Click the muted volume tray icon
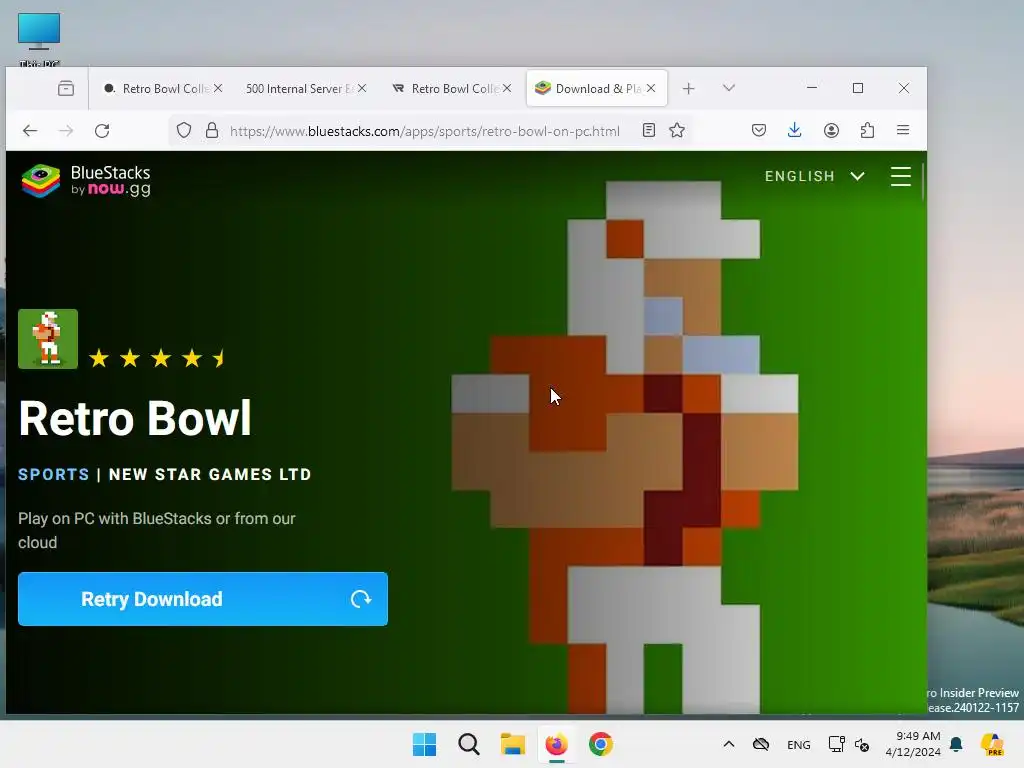Screen dimensions: 1024x768 point(862,744)
